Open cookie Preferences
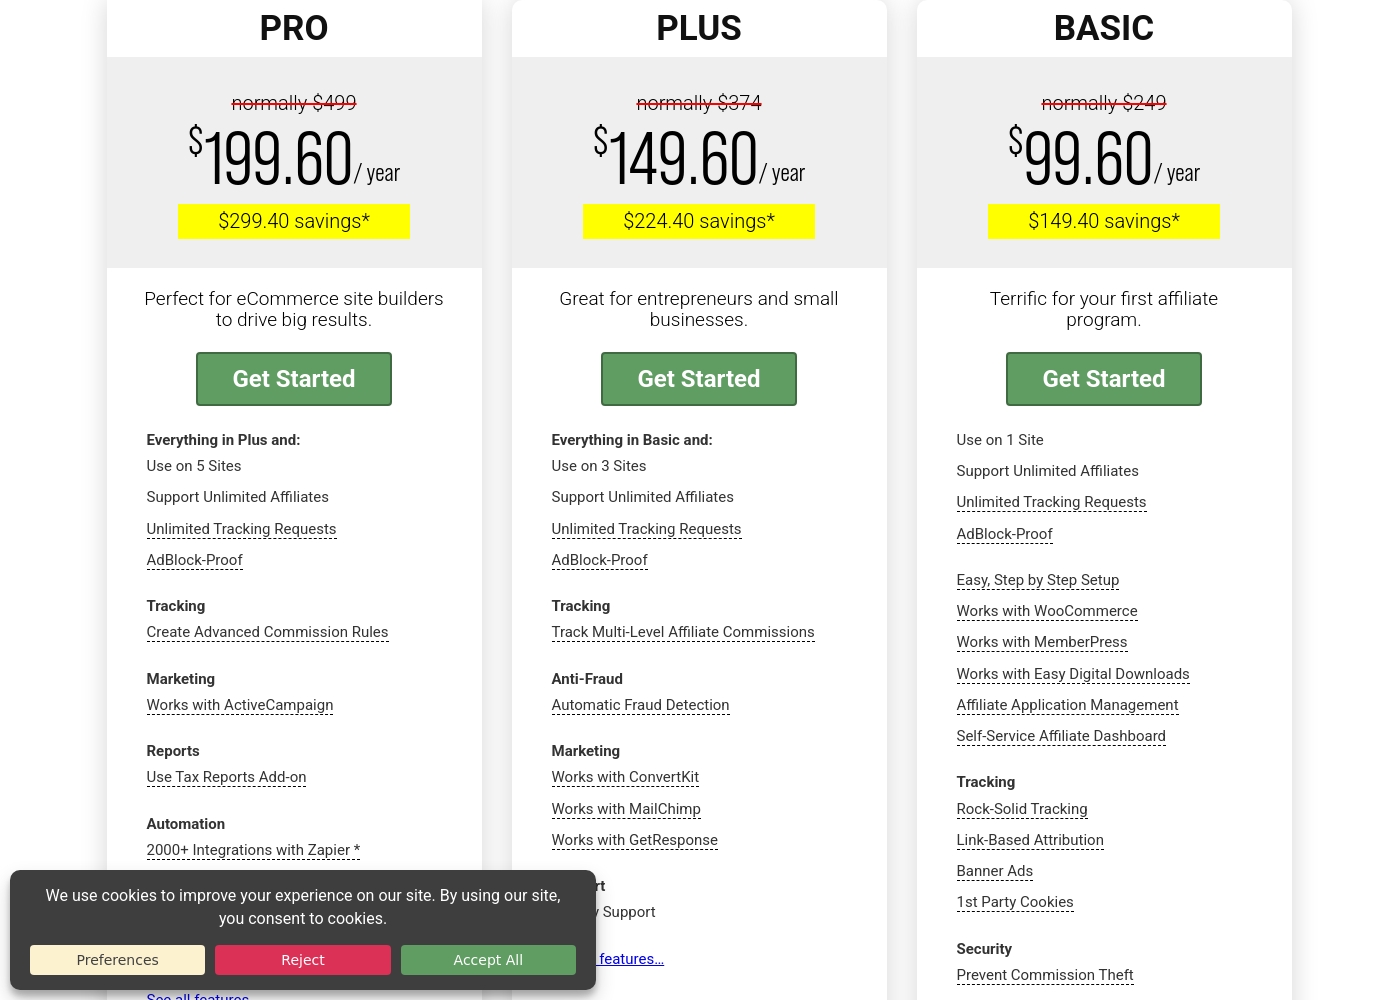Image resolution: width=1400 pixels, height=1000 pixels. (x=117, y=960)
